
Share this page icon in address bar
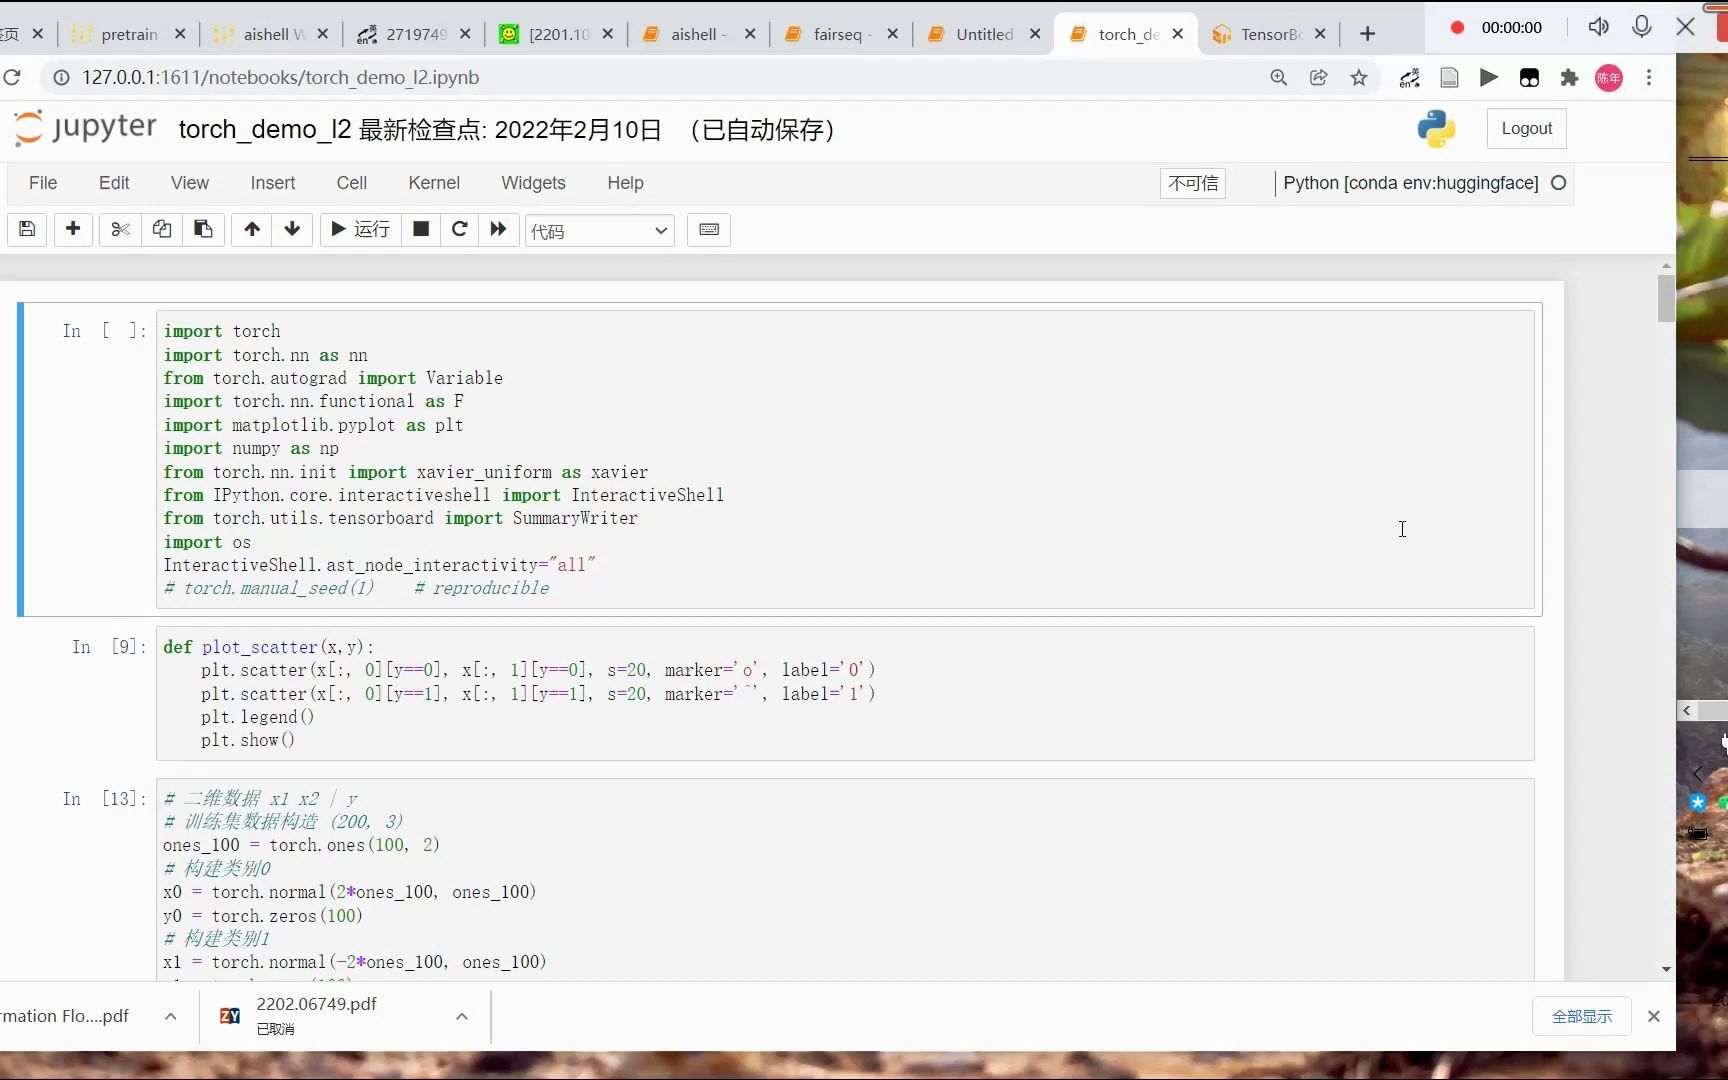tap(1318, 77)
